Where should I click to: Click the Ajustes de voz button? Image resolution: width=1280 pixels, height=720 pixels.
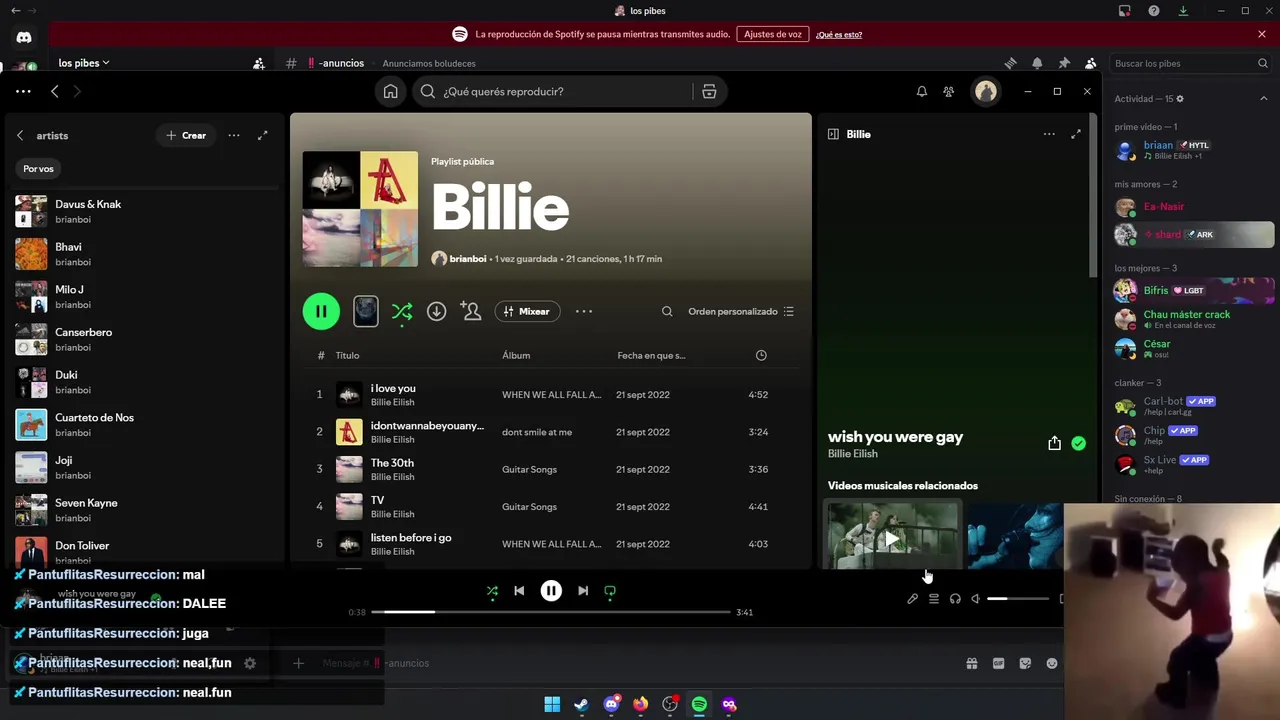tap(773, 34)
